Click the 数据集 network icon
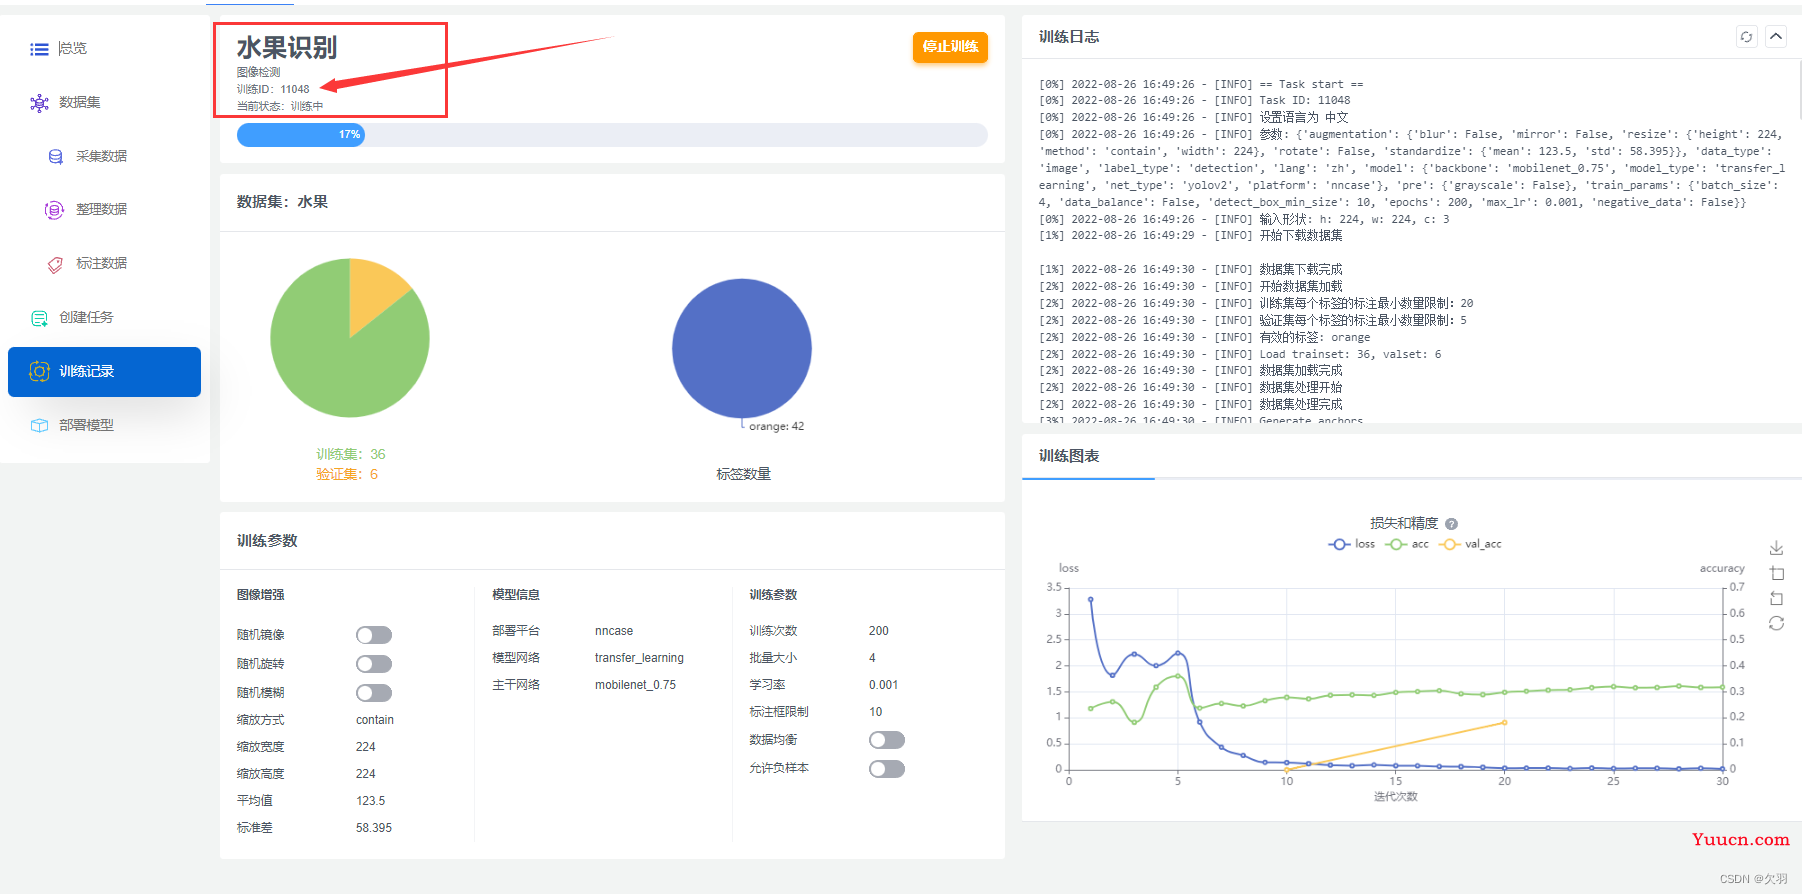Image resolution: width=1802 pixels, height=894 pixels. pos(39,103)
